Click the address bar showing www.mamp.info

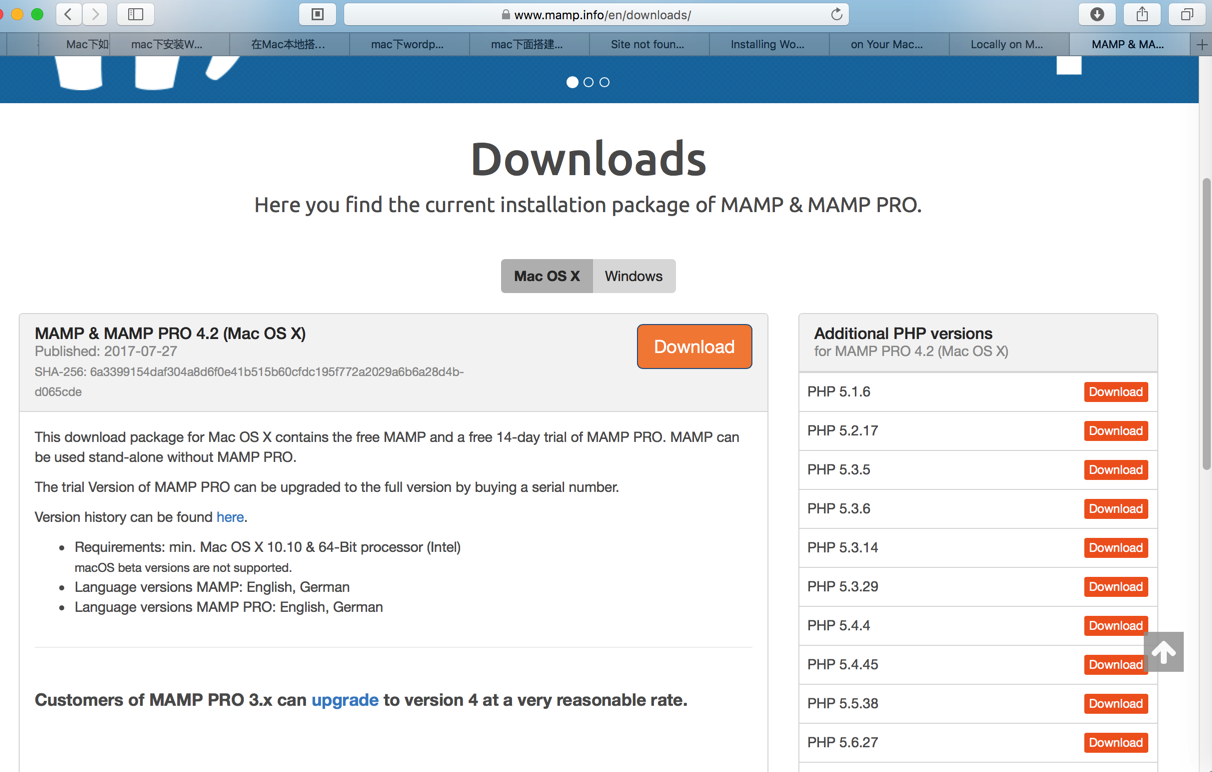(596, 14)
